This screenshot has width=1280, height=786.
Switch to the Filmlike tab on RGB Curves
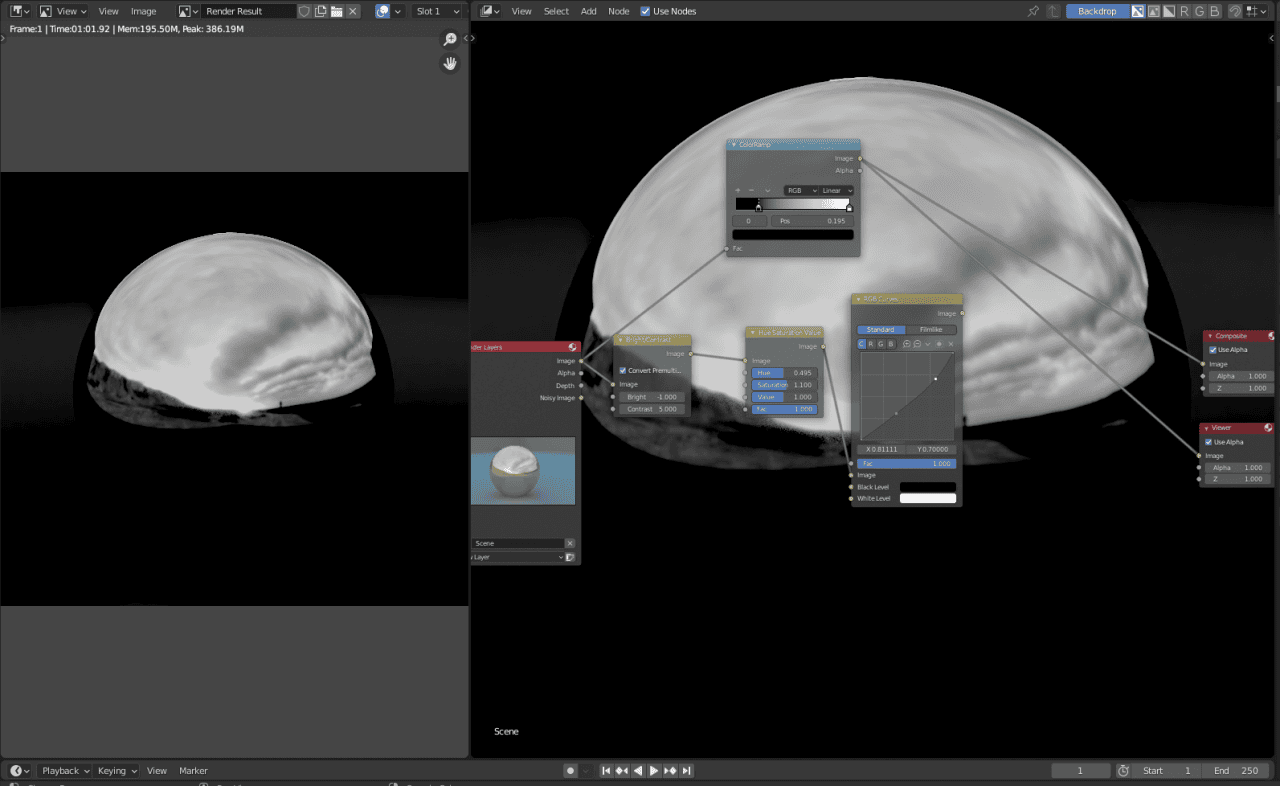point(930,328)
